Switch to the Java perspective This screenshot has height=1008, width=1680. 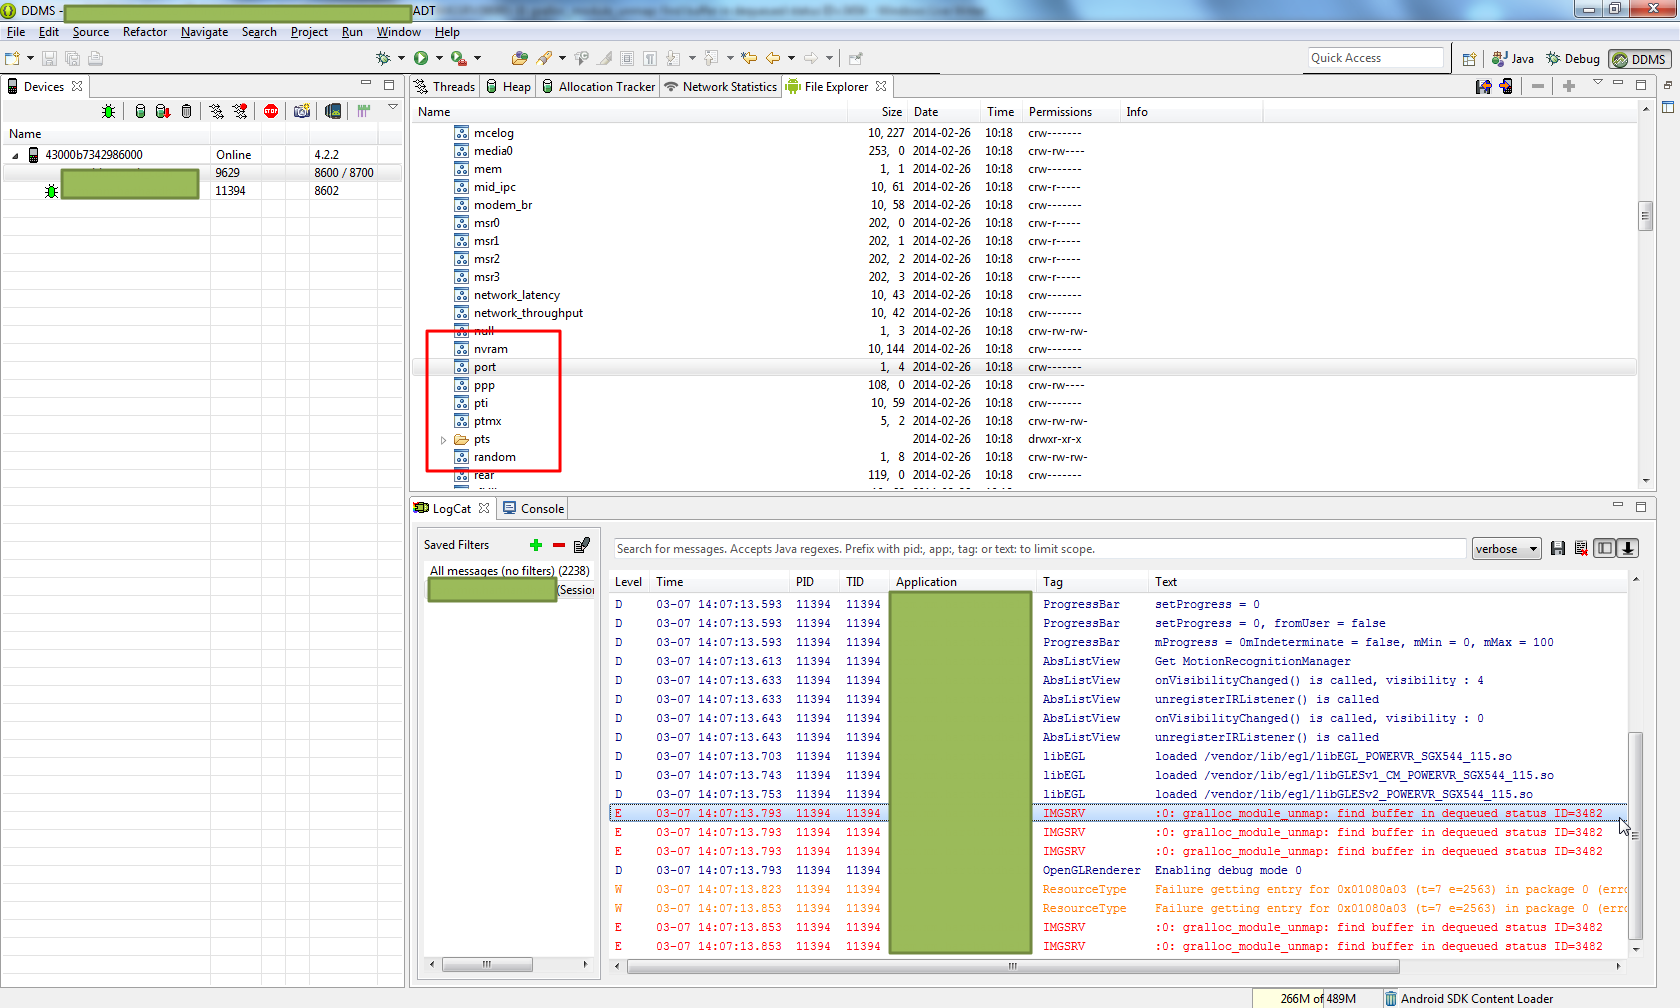click(1513, 59)
